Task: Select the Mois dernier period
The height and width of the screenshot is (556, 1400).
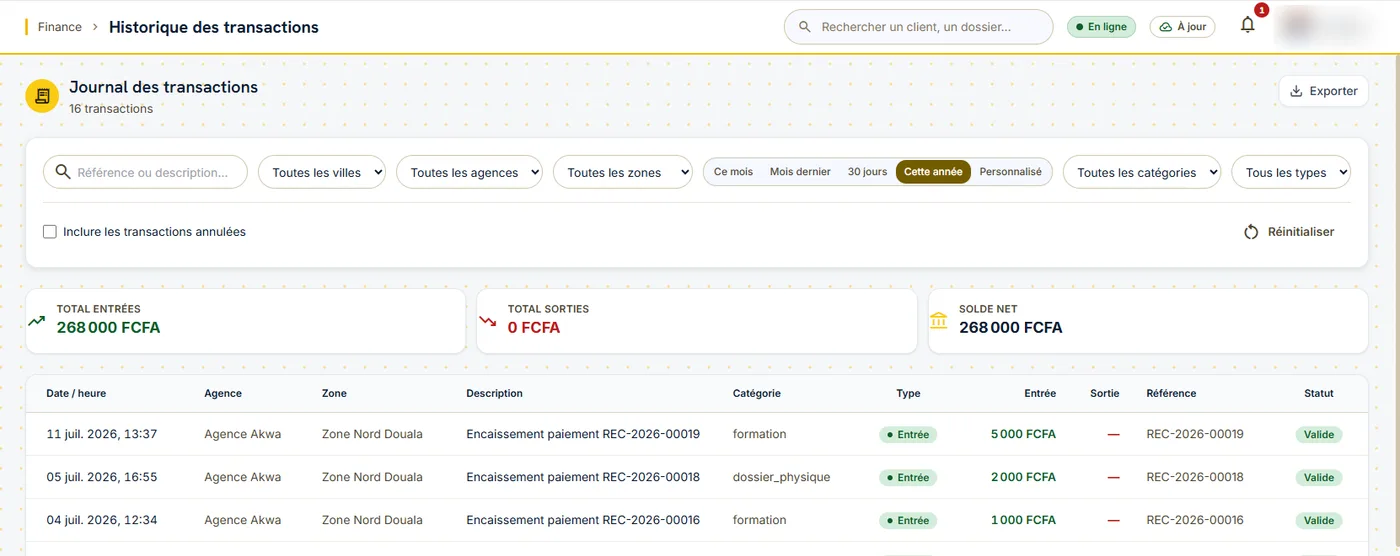Action: [x=800, y=172]
